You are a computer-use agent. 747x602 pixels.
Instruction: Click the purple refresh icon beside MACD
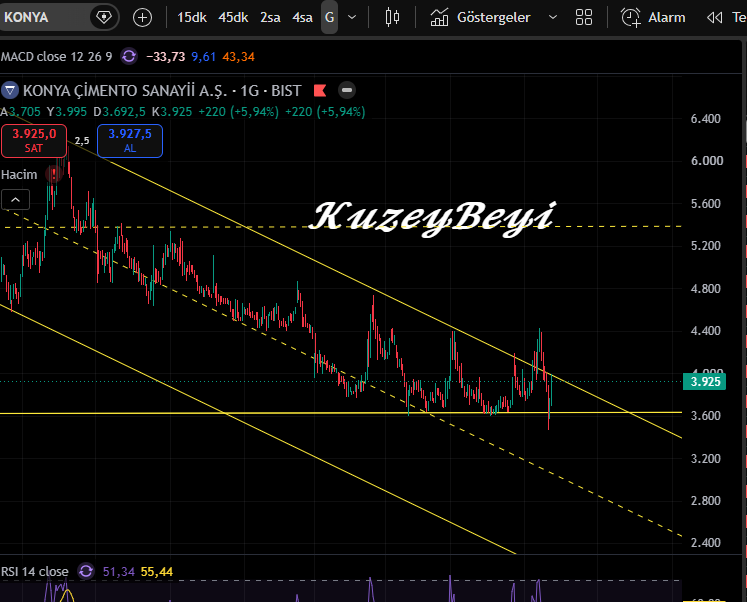[x=129, y=57]
